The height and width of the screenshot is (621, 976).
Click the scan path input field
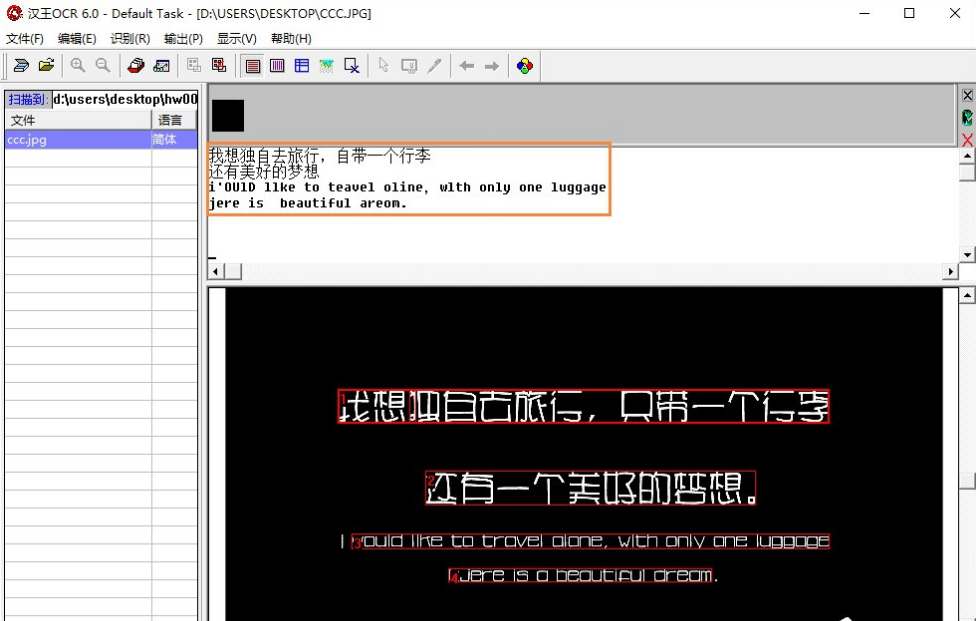coord(125,99)
